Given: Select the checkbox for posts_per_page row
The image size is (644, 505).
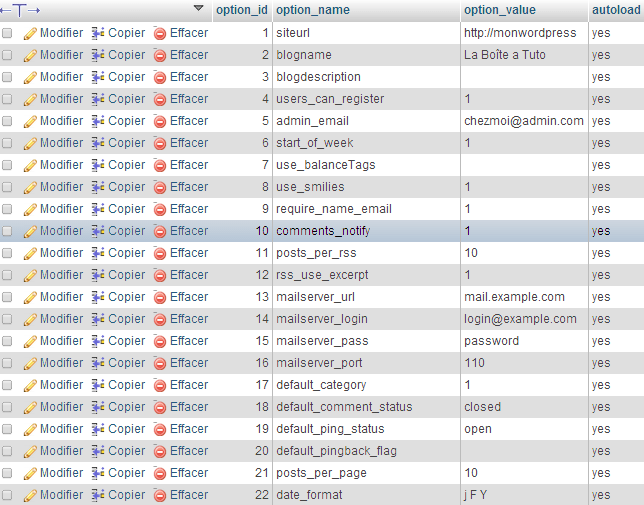Looking at the screenshot, I should (x=8, y=473).
